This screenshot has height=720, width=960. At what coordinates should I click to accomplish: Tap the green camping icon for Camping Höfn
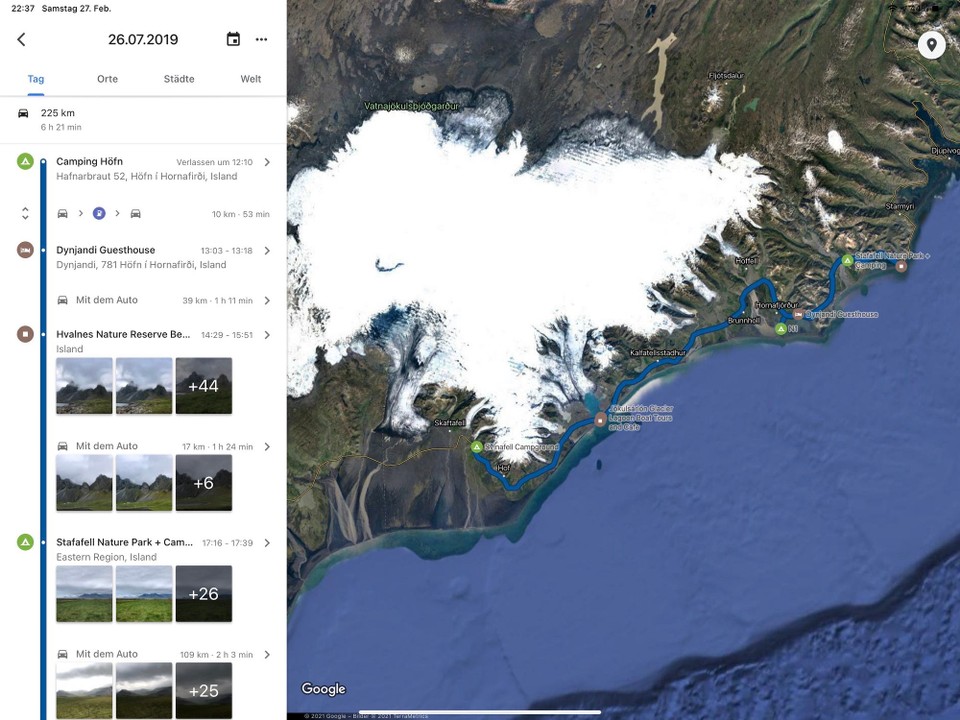[25, 162]
